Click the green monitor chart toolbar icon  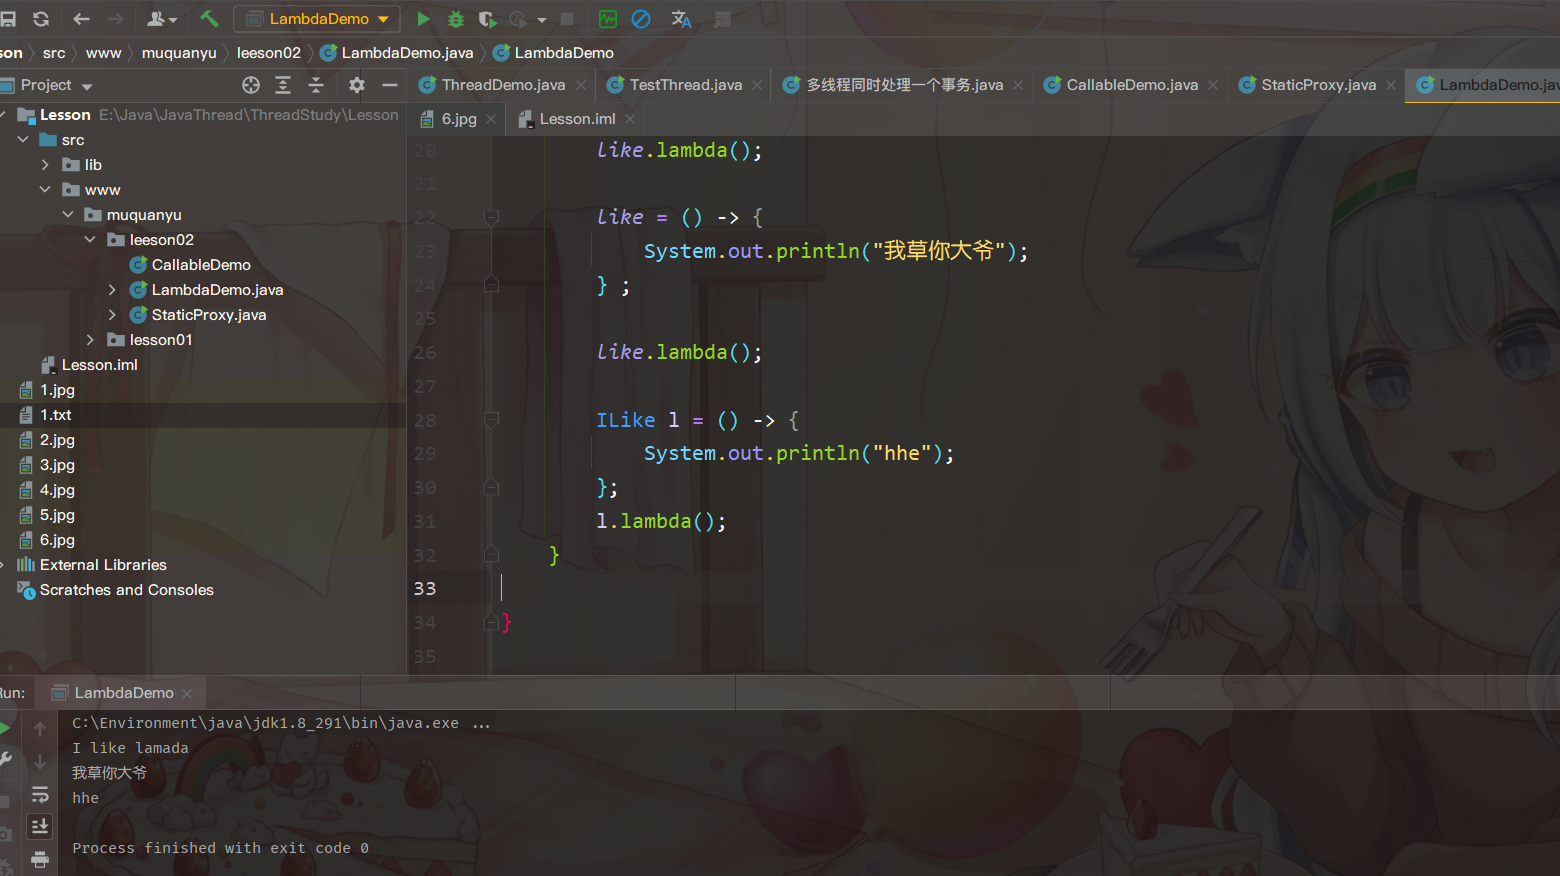coord(607,19)
